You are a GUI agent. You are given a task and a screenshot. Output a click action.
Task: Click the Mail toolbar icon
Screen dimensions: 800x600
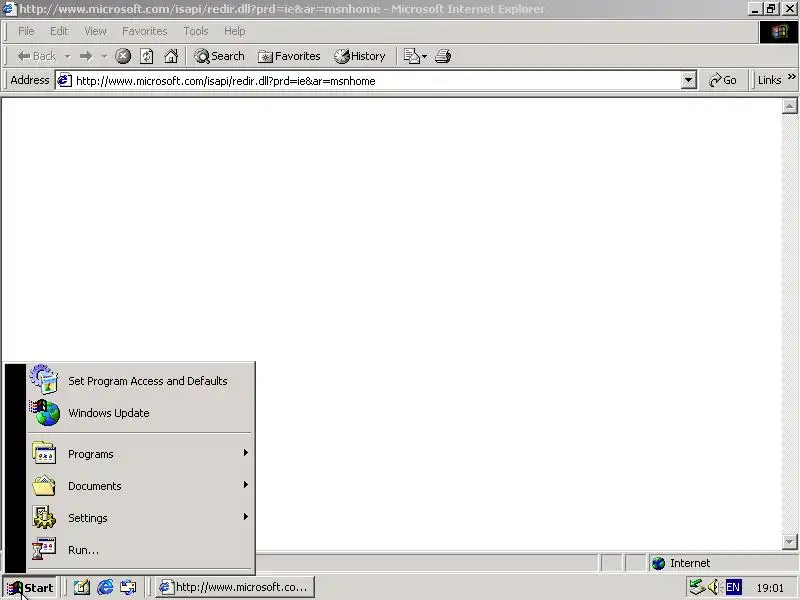coord(411,56)
